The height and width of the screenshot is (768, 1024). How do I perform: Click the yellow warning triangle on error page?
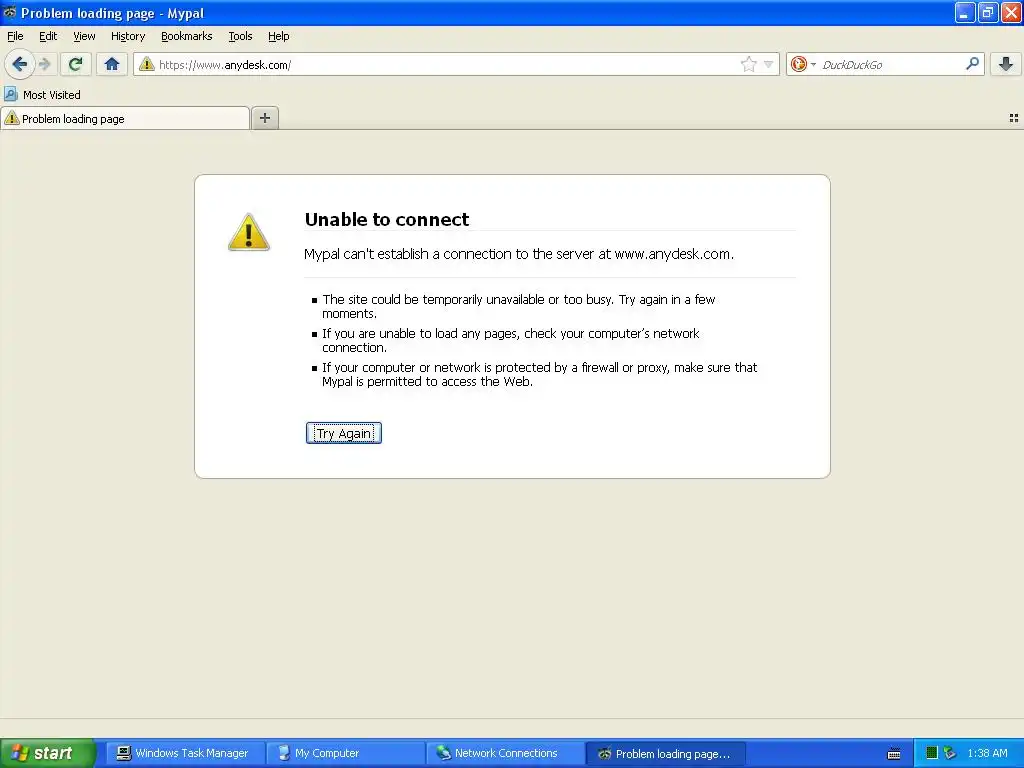(249, 232)
